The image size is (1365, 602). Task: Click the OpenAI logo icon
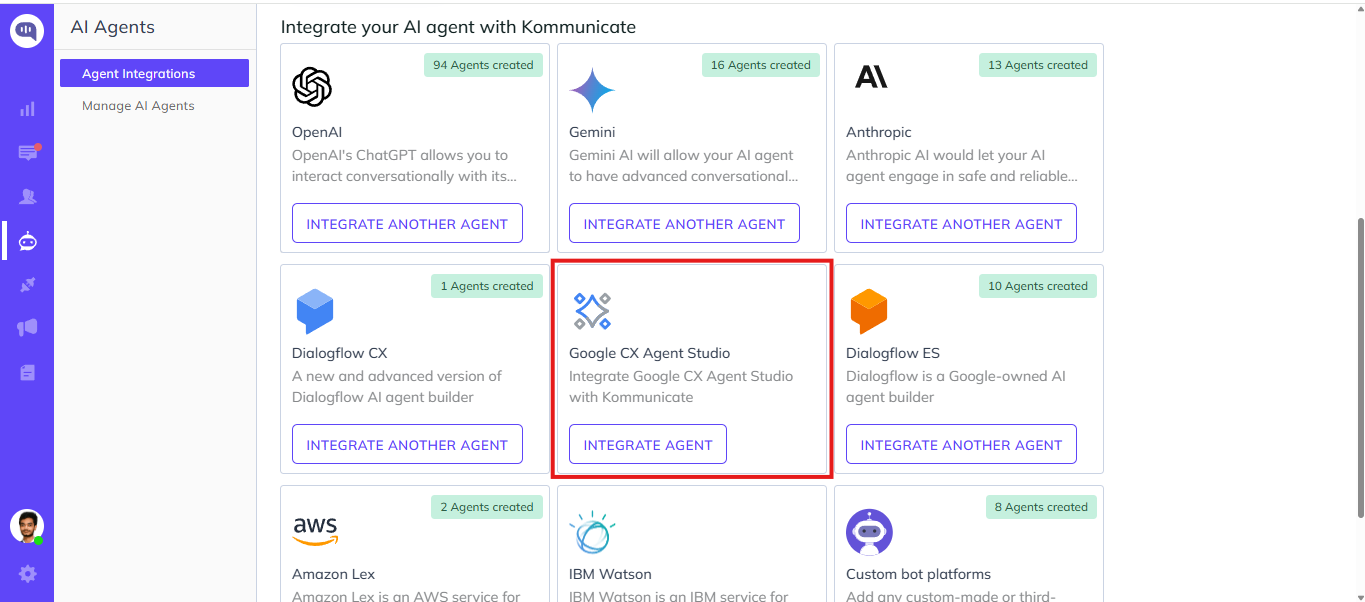click(x=312, y=86)
